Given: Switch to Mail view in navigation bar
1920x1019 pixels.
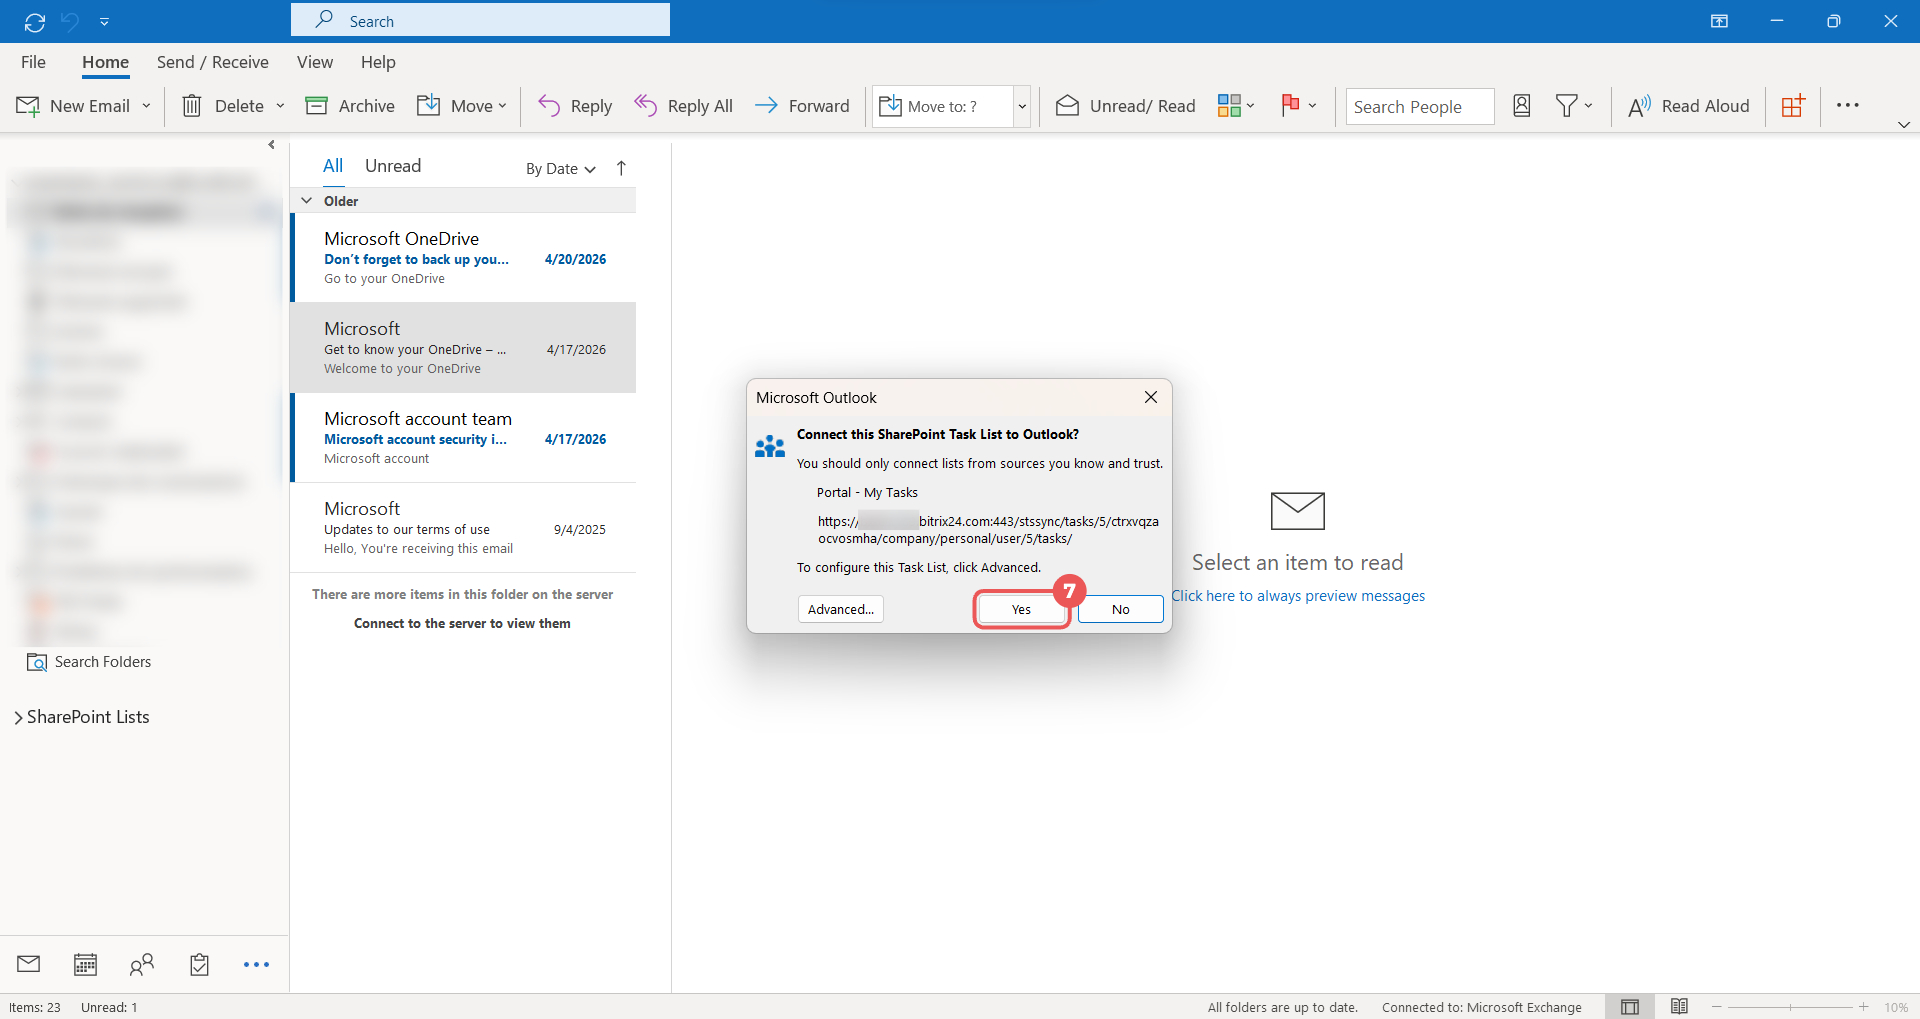Looking at the screenshot, I should (29, 964).
